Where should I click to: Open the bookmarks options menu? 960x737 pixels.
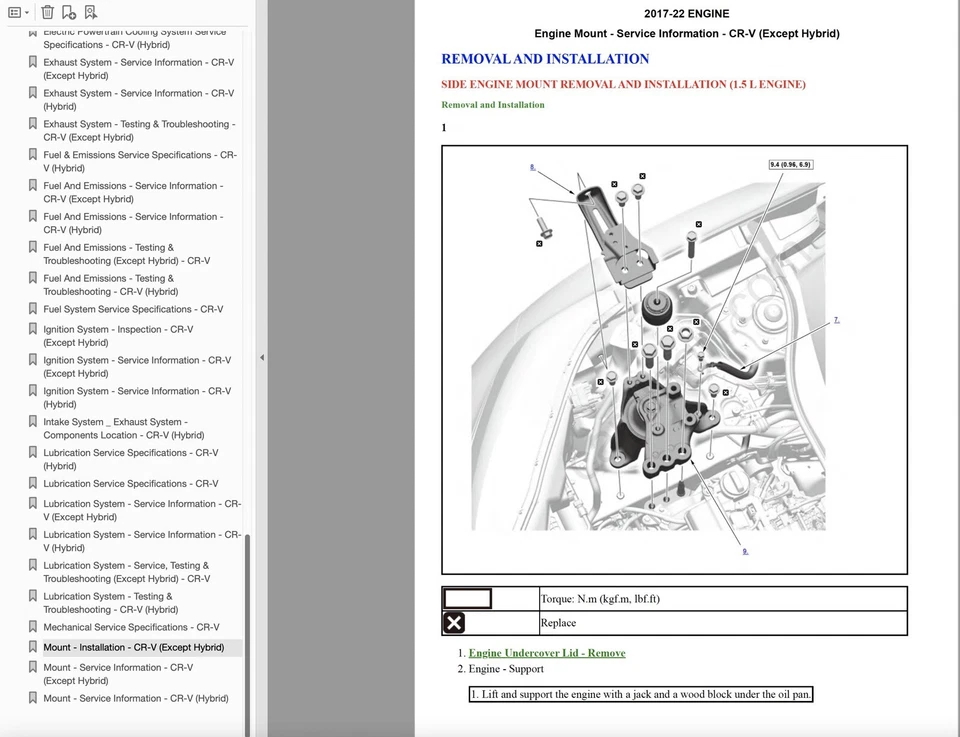click(x=18, y=13)
